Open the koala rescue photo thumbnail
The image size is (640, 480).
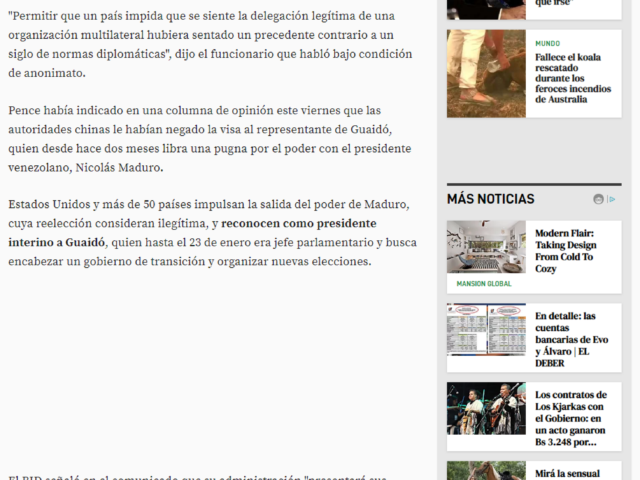(x=486, y=74)
